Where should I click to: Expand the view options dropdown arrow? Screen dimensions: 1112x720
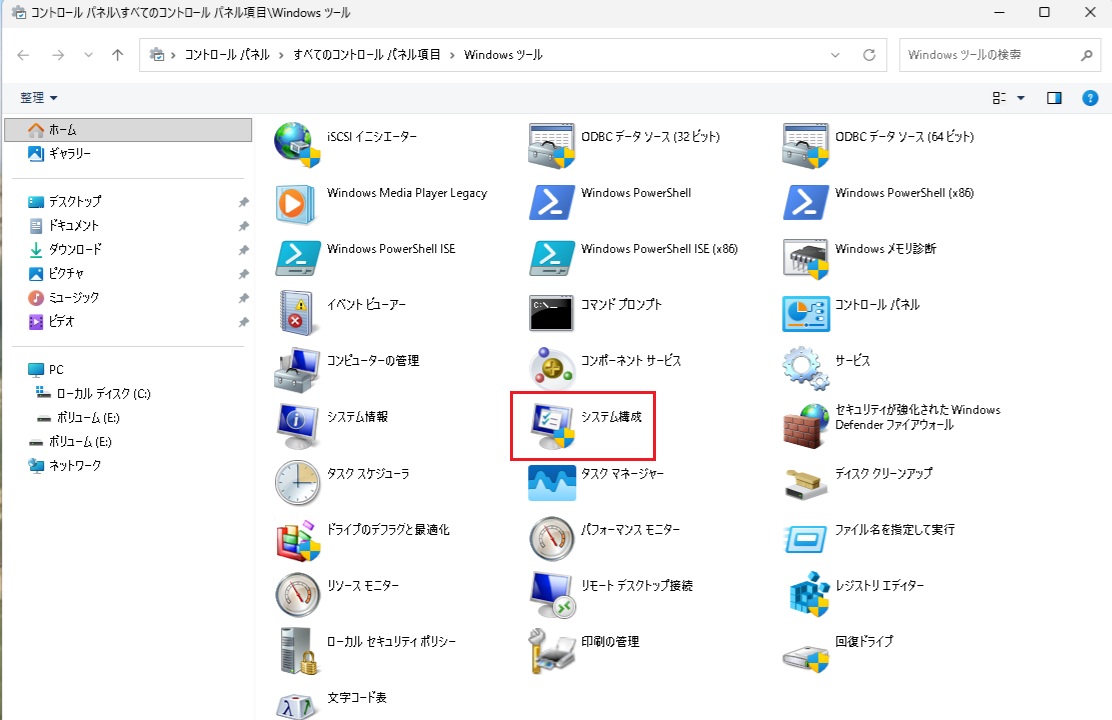(1021, 98)
